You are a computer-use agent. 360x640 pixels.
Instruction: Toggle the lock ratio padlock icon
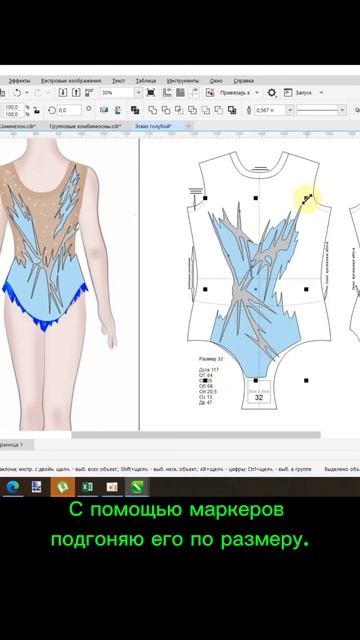point(36,110)
